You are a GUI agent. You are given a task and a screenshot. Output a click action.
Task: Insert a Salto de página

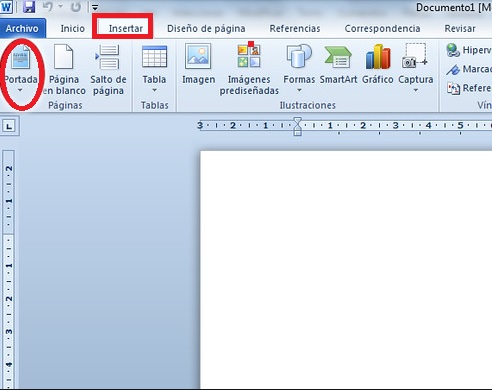(108, 70)
